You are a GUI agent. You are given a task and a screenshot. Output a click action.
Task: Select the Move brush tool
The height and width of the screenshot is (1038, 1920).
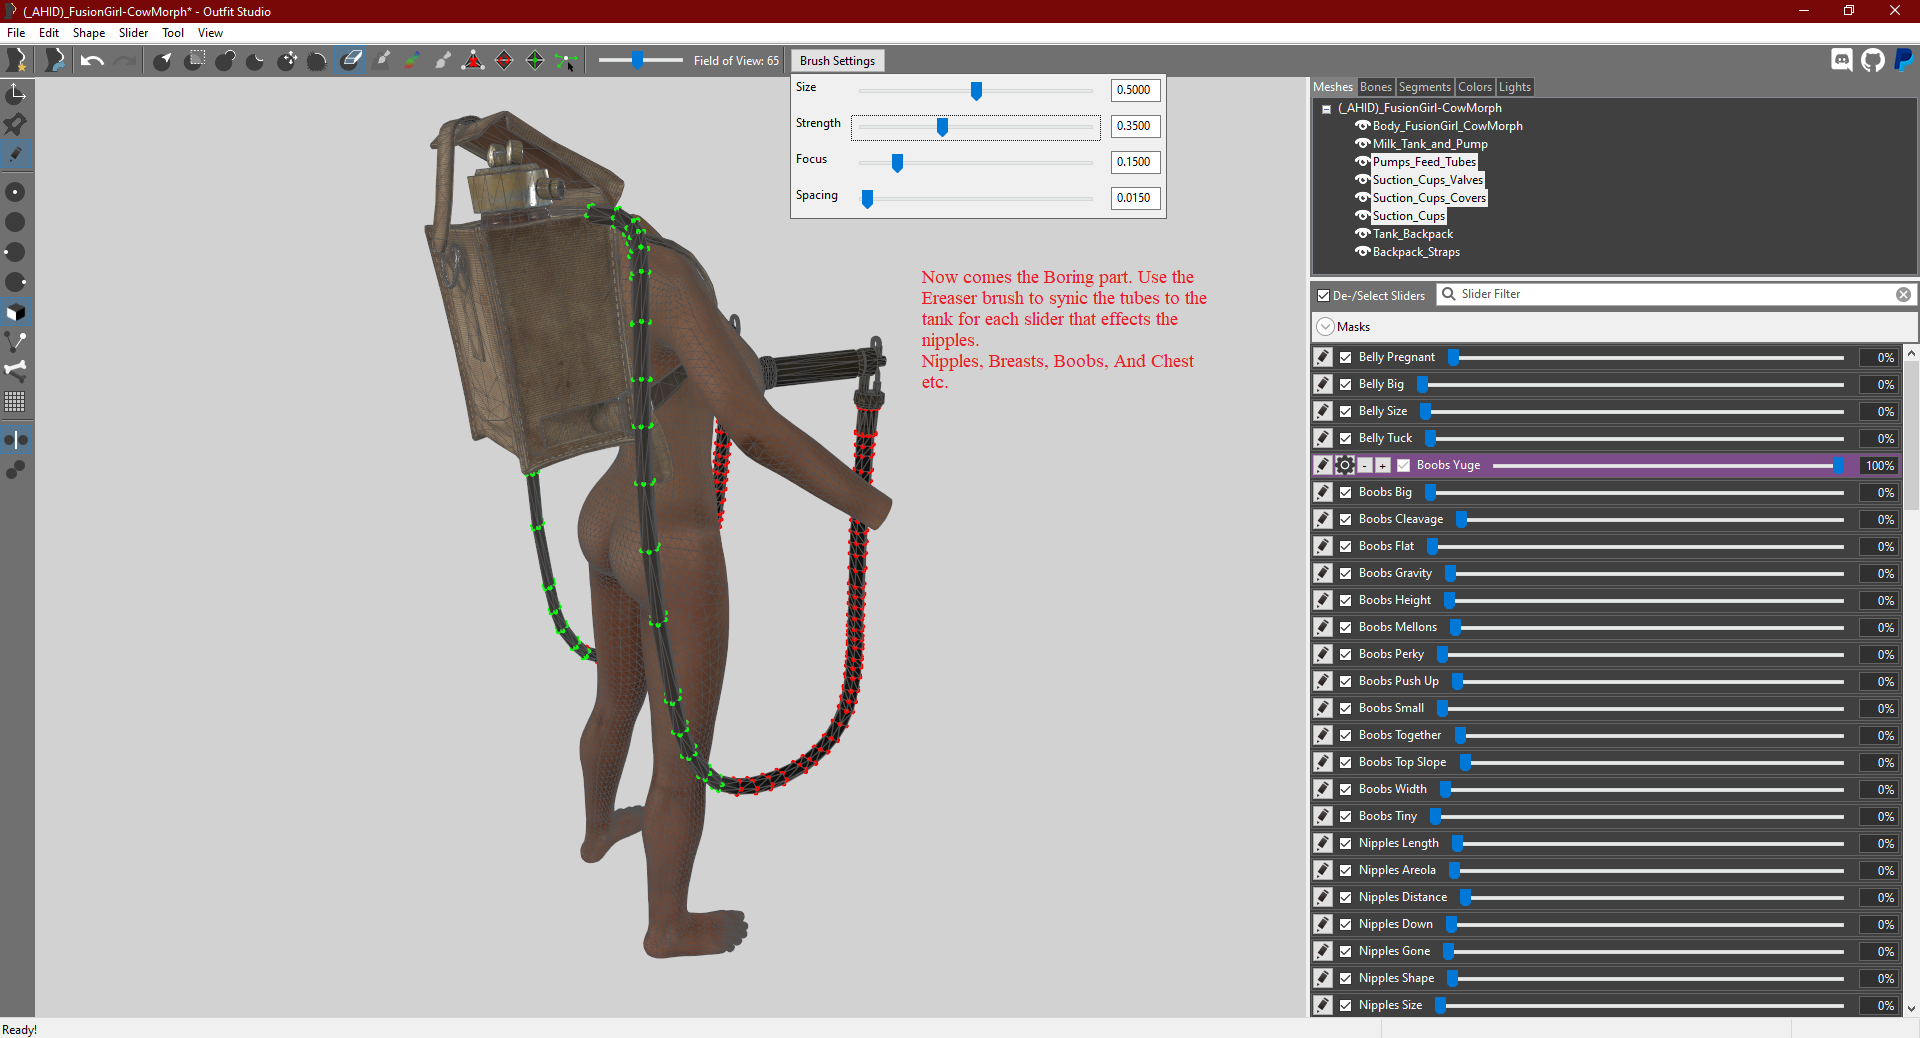pos(287,61)
